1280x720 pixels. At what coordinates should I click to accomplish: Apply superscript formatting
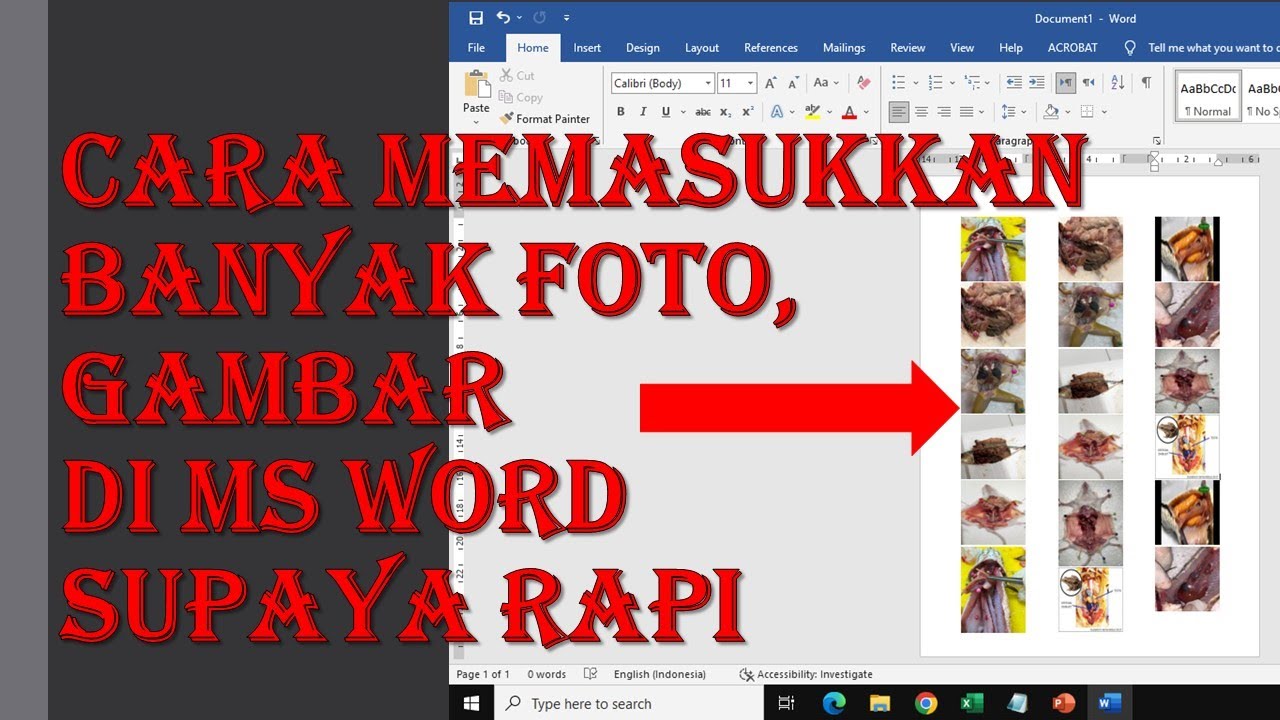tap(748, 112)
